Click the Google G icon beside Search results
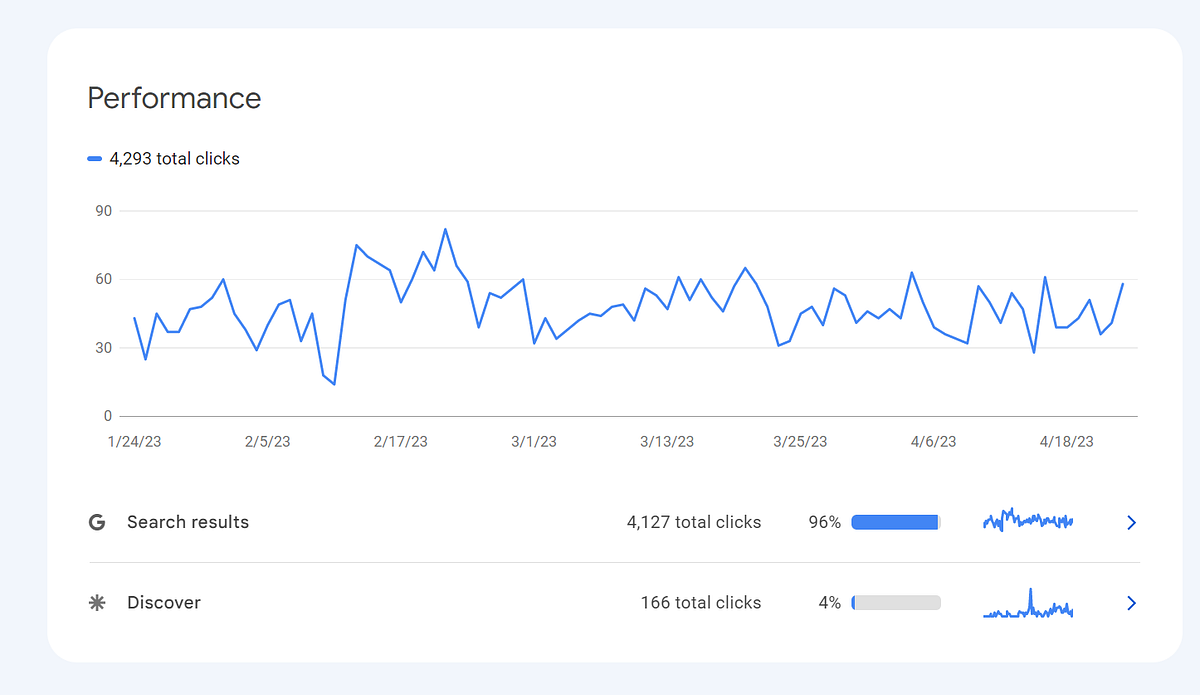Viewport: 1200px width, 695px height. click(x=97, y=522)
